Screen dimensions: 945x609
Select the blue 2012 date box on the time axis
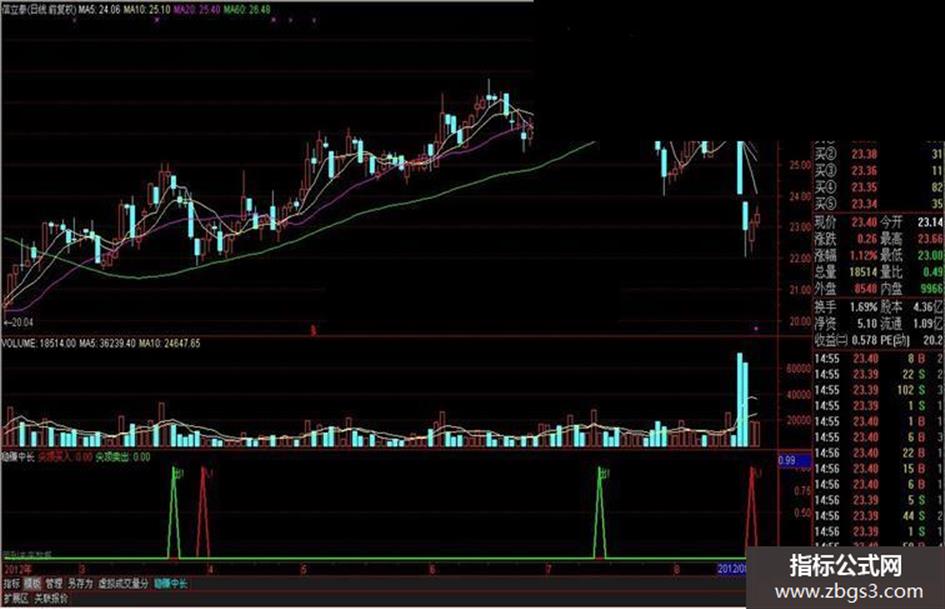[x=731, y=569]
